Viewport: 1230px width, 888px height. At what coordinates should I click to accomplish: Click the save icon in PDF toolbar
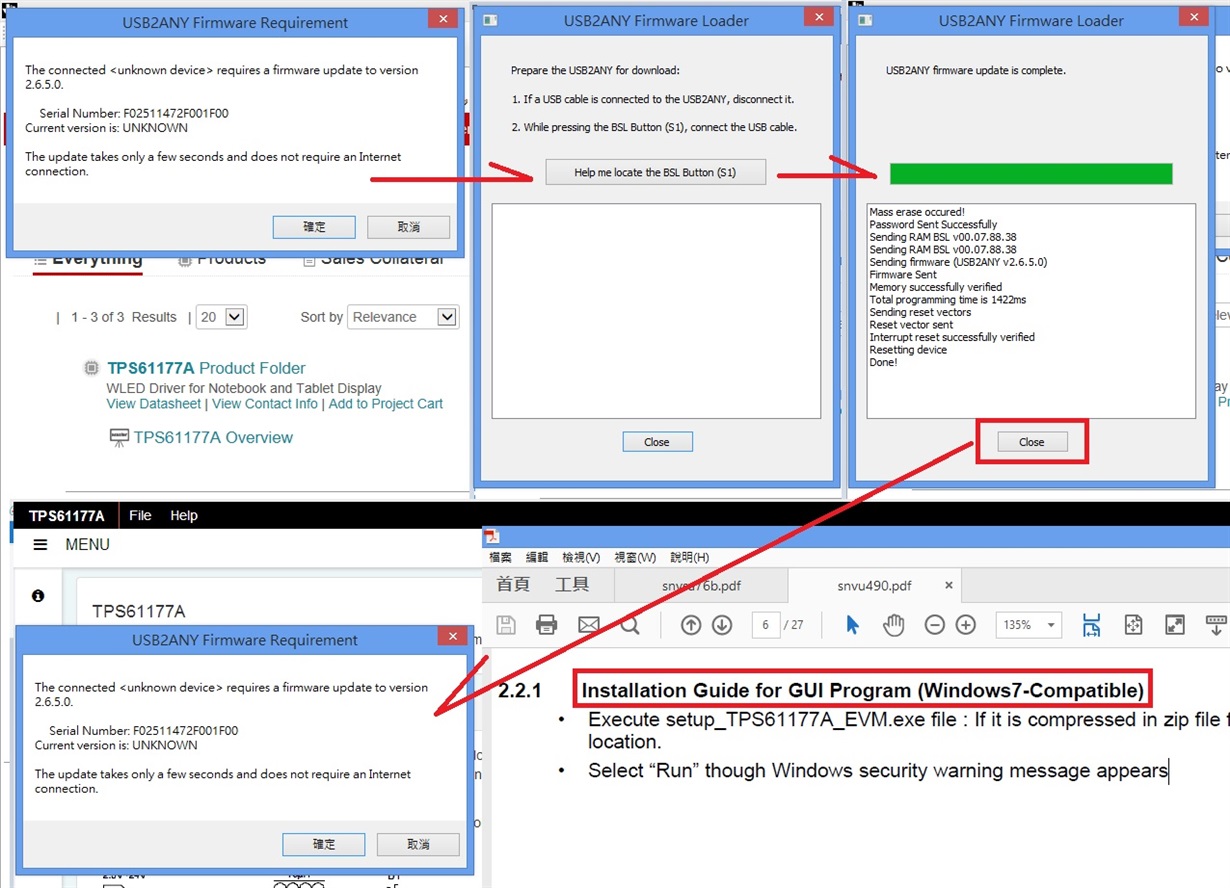click(x=505, y=625)
